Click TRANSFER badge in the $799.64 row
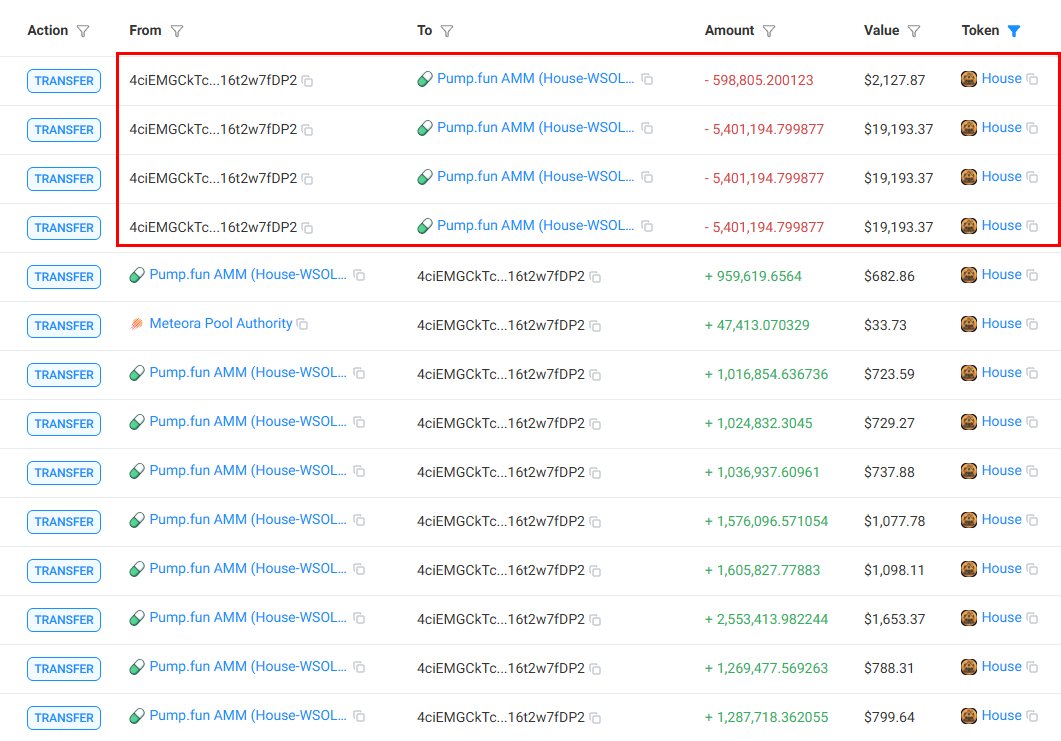Image resolution: width=1061 pixels, height=741 pixels. pos(64,718)
